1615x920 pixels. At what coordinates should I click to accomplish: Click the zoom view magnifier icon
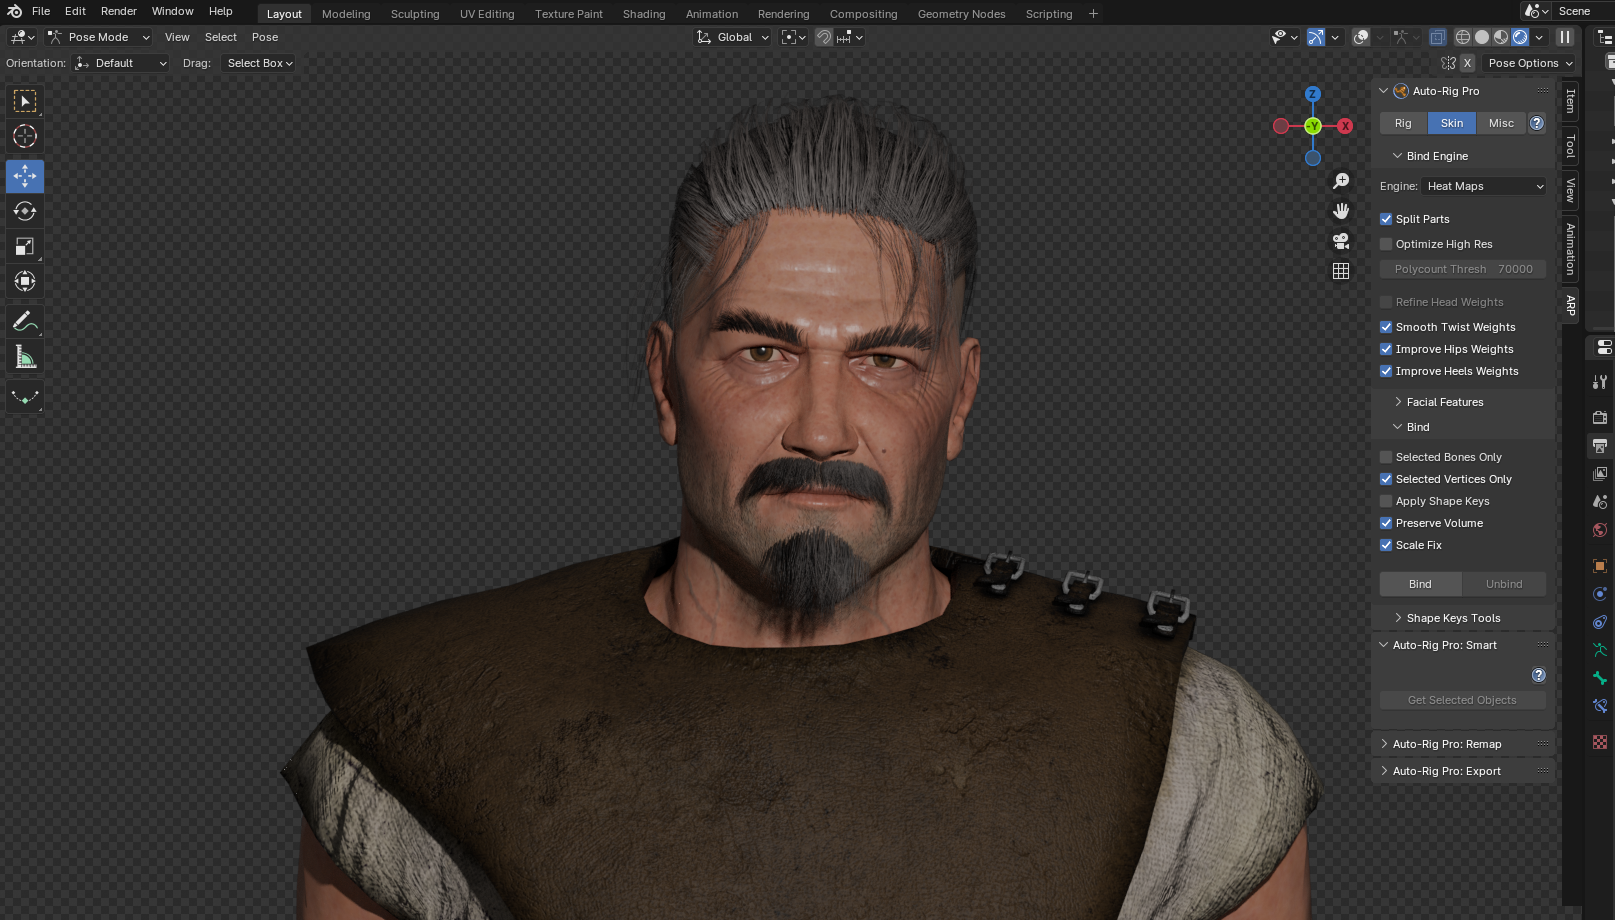point(1341,181)
